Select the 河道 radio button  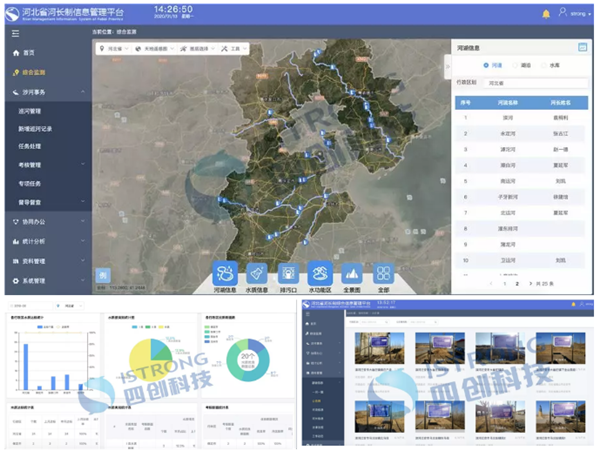(x=486, y=66)
